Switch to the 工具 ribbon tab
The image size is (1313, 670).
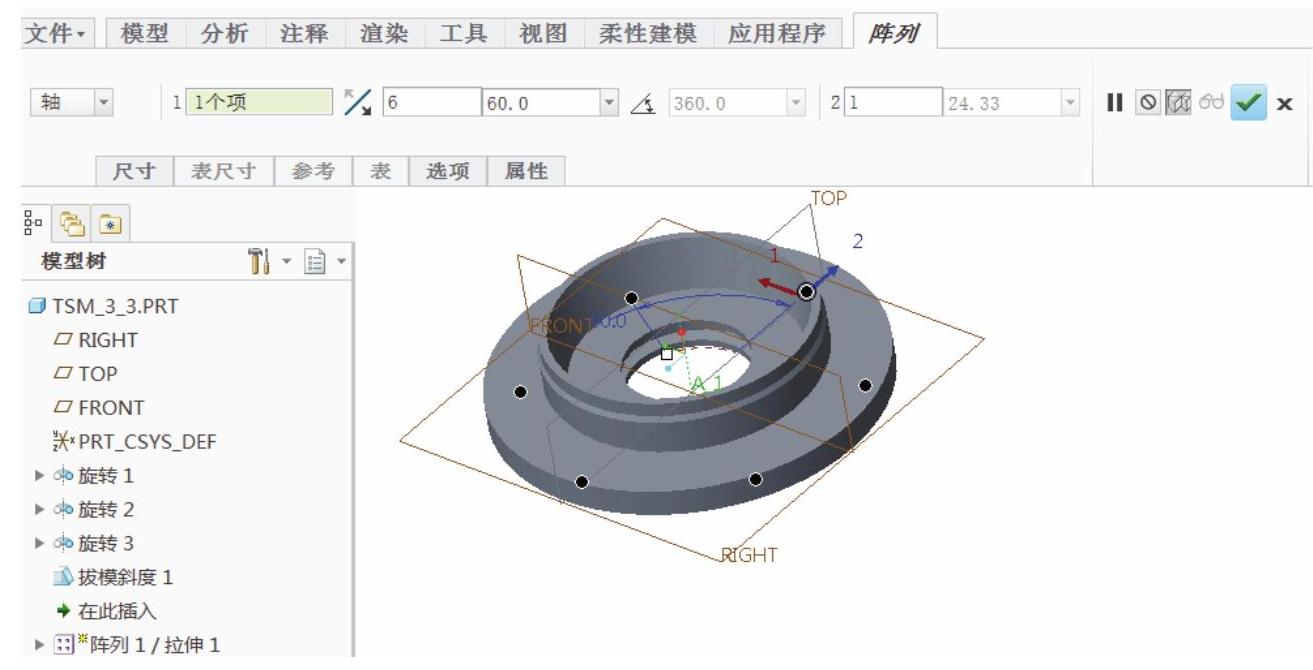(464, 33)
